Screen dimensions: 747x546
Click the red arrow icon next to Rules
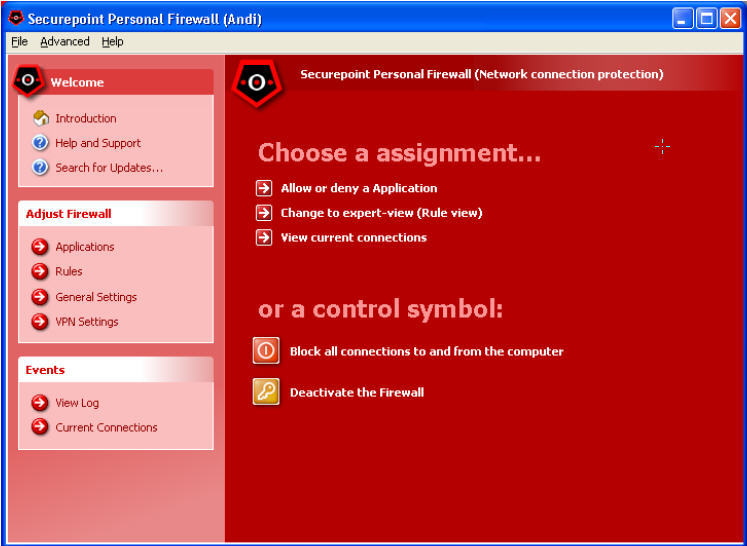click(x=40, y=271)
